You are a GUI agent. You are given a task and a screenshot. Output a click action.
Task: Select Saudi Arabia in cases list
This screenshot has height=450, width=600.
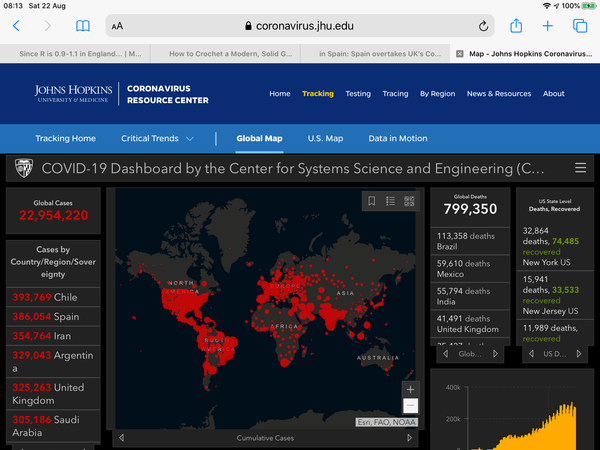point(53,426)
